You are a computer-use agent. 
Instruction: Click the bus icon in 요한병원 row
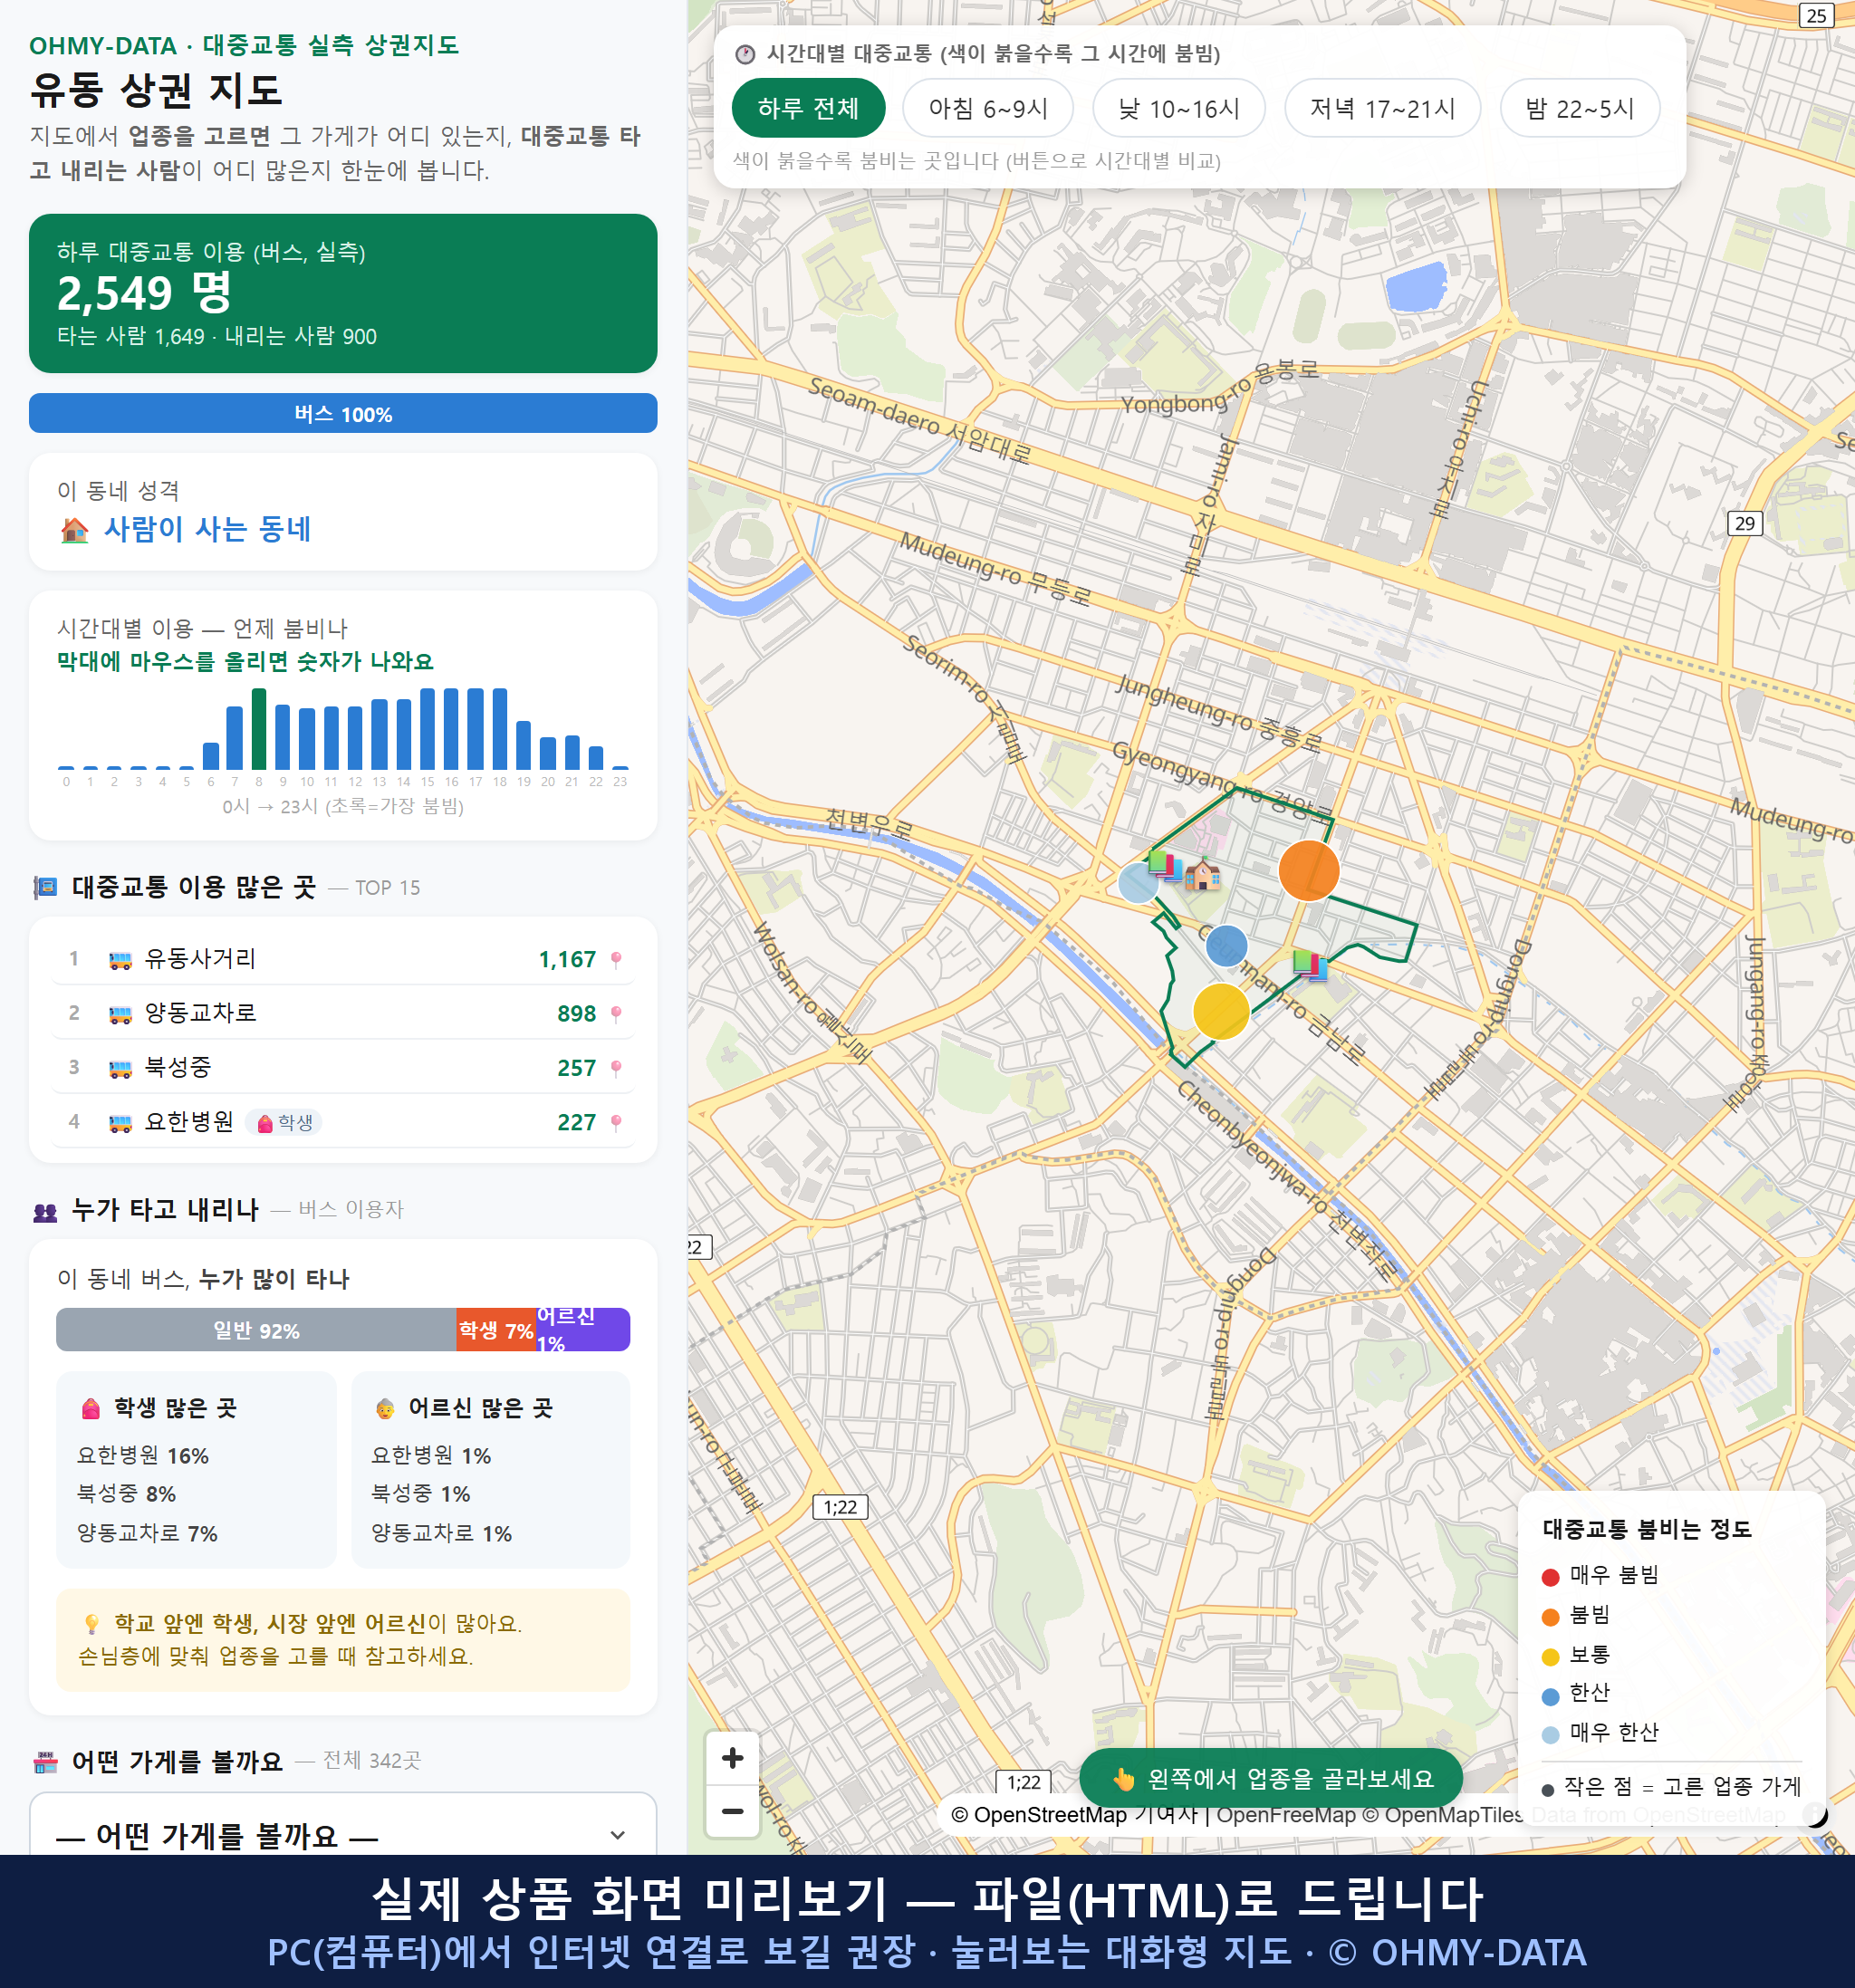pyautogui.click(x=120, y=1122)
